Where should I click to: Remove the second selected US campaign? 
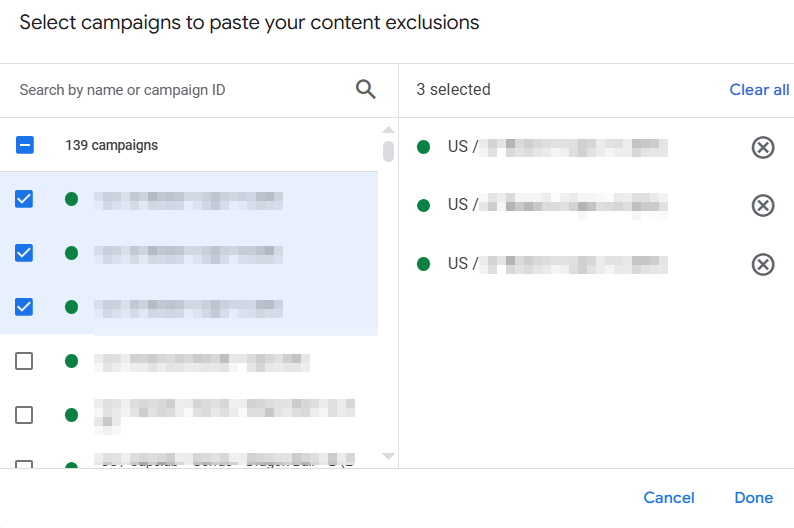[x=763, y=206]
